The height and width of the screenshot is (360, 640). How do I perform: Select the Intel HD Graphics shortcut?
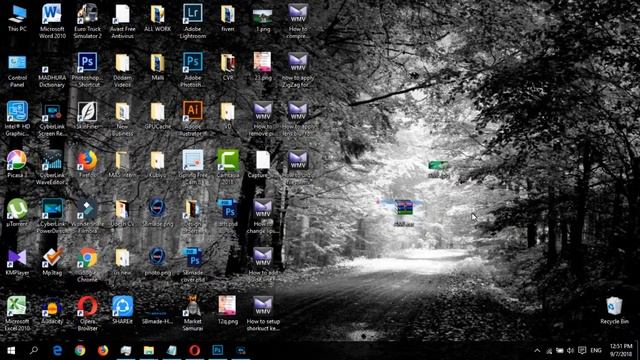17,119
